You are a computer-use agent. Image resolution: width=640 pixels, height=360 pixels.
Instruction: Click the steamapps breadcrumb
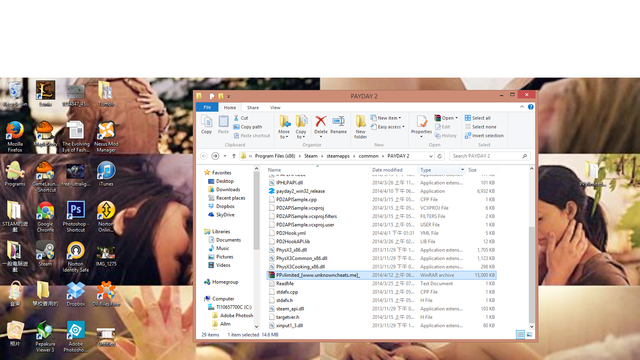338,156
